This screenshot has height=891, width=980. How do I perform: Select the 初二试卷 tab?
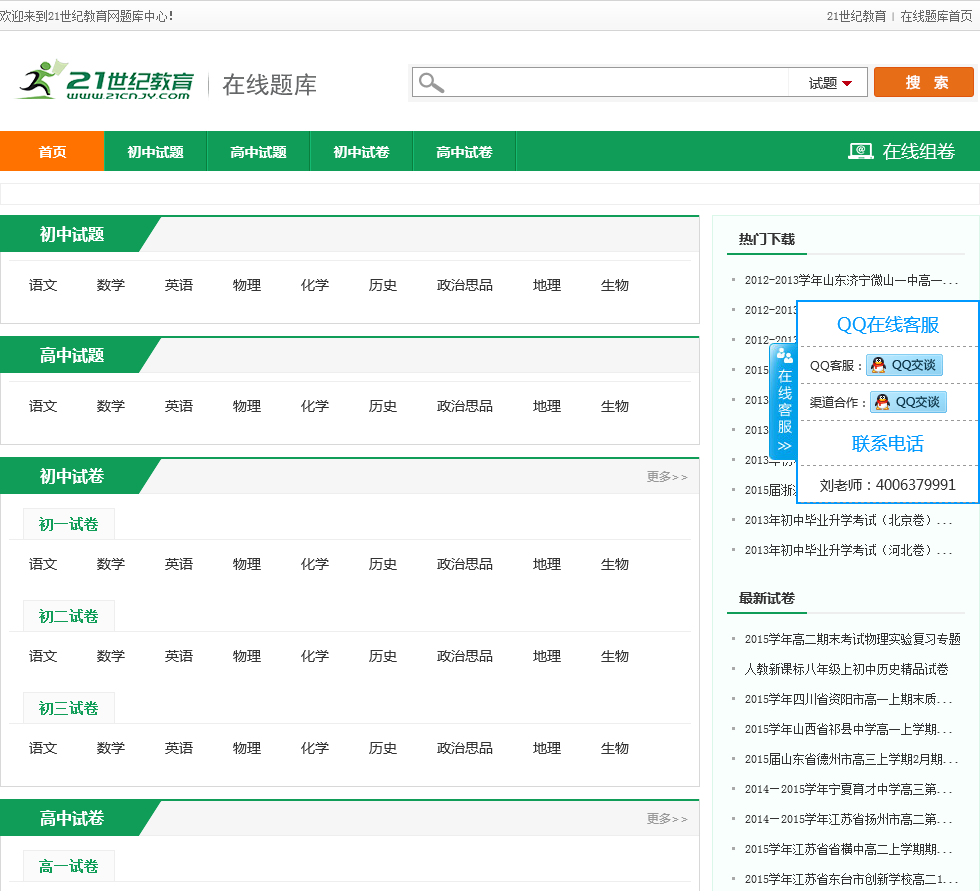69,616
